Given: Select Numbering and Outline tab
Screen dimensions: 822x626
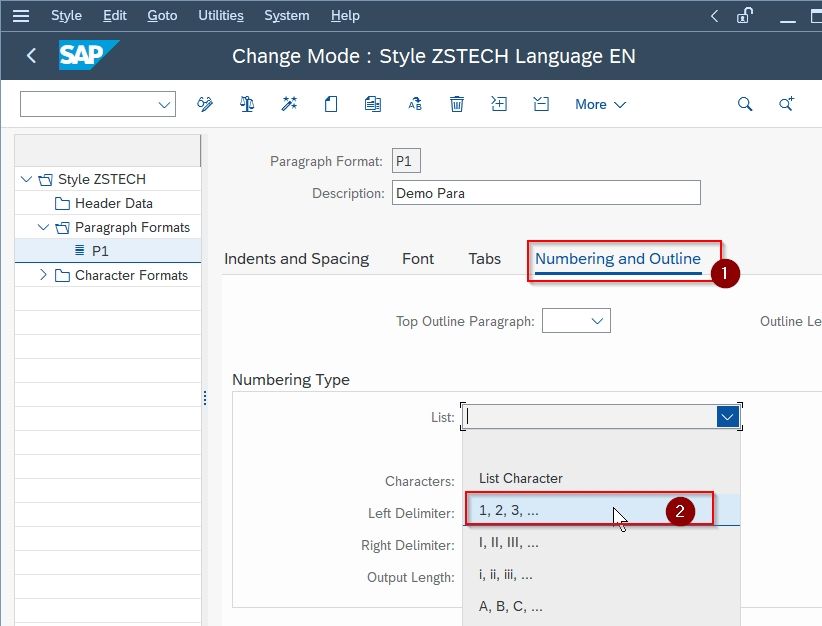Looking at the screenshot, I should (618, 258).
